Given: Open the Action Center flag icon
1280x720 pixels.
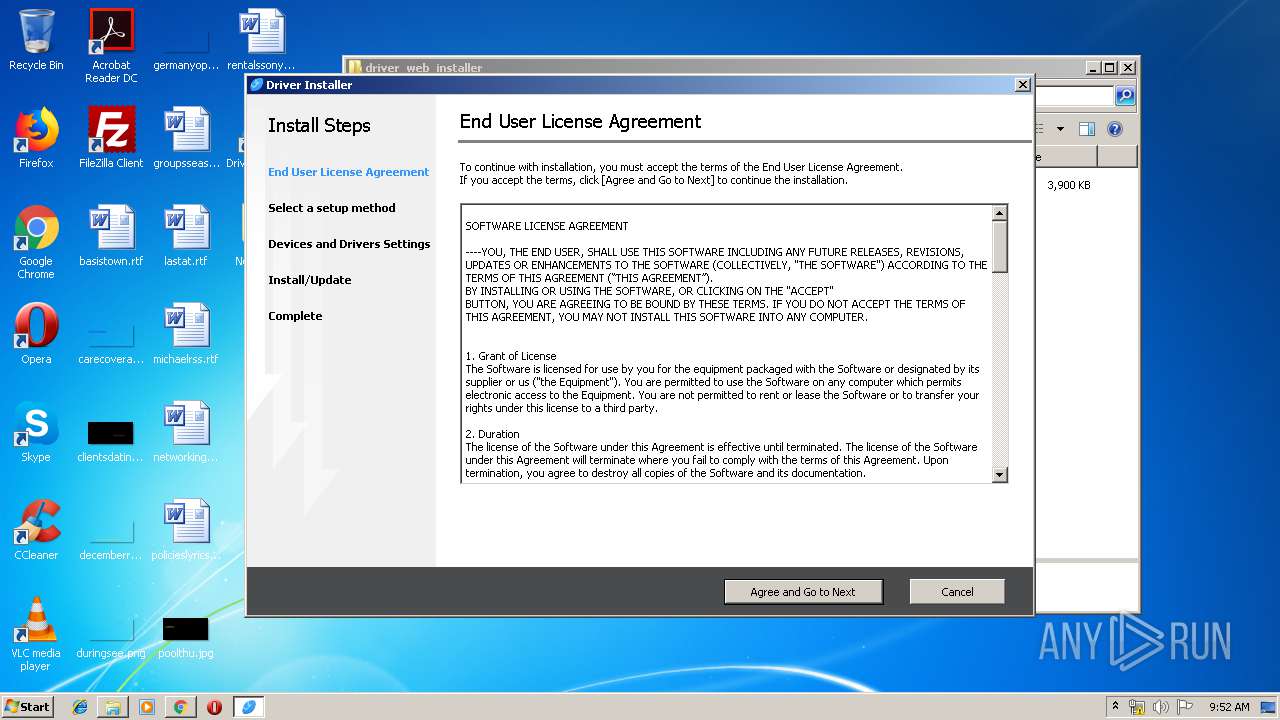Looking at the screenshot, I should [x=1183, y=707].
